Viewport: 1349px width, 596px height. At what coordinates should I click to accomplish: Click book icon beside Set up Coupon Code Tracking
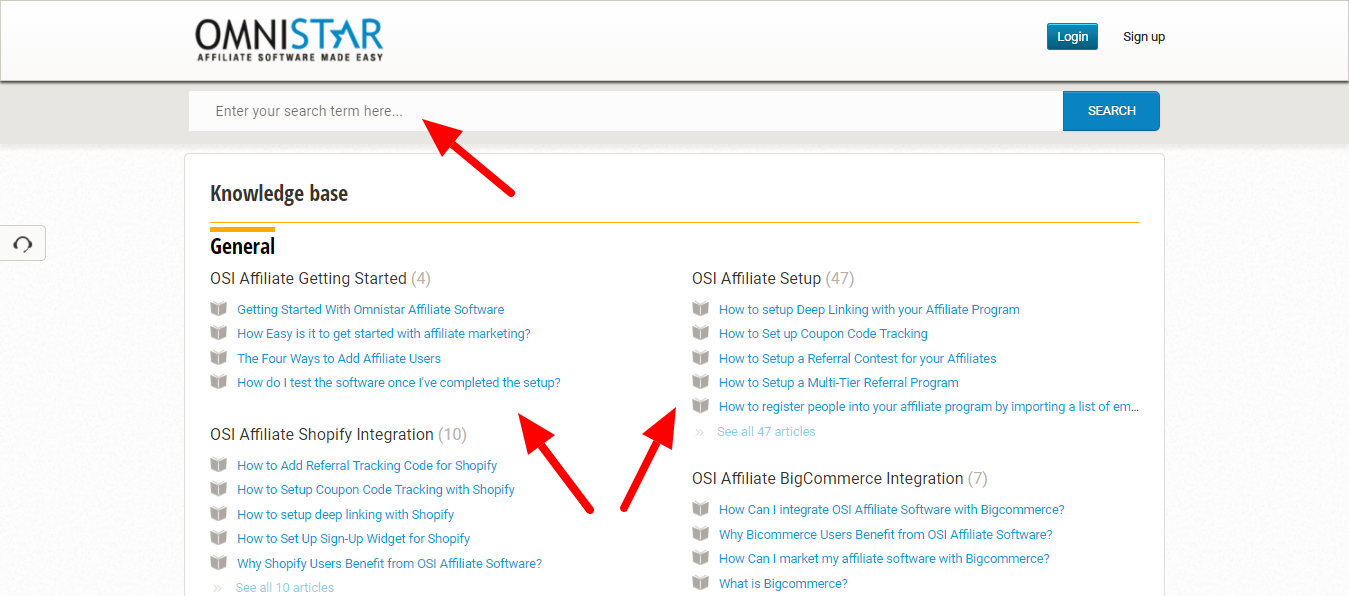tap(701, 333)
